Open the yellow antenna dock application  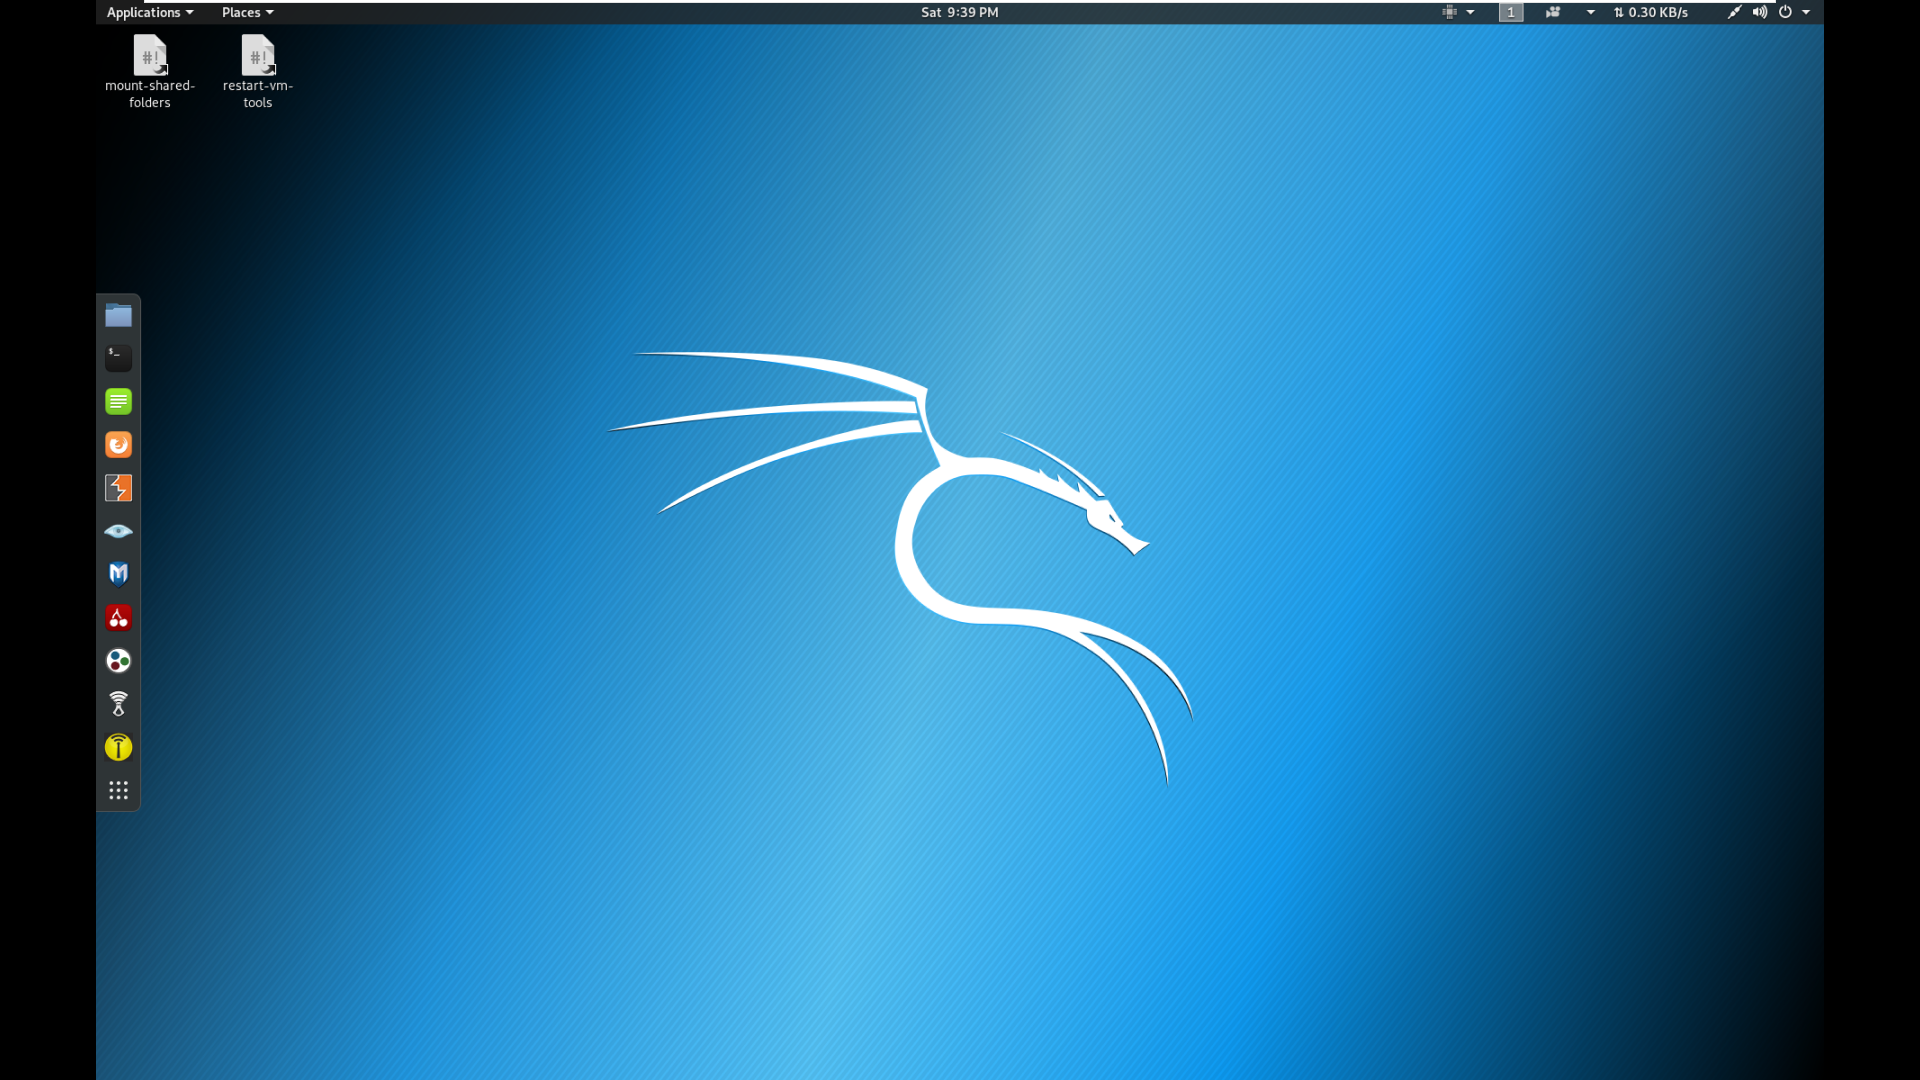118,747
